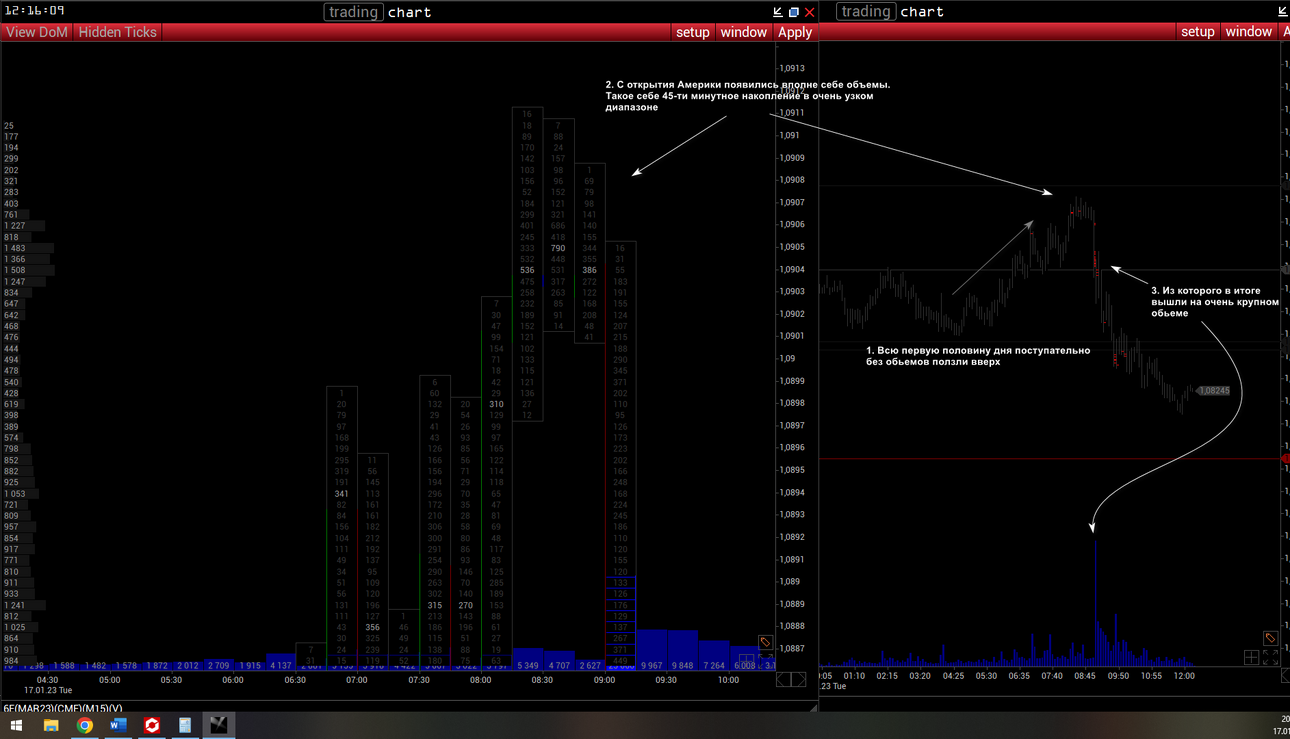Click highlighted volume cell 790
The width and height of the screenshot is (1290, 739).
(558, 248)
